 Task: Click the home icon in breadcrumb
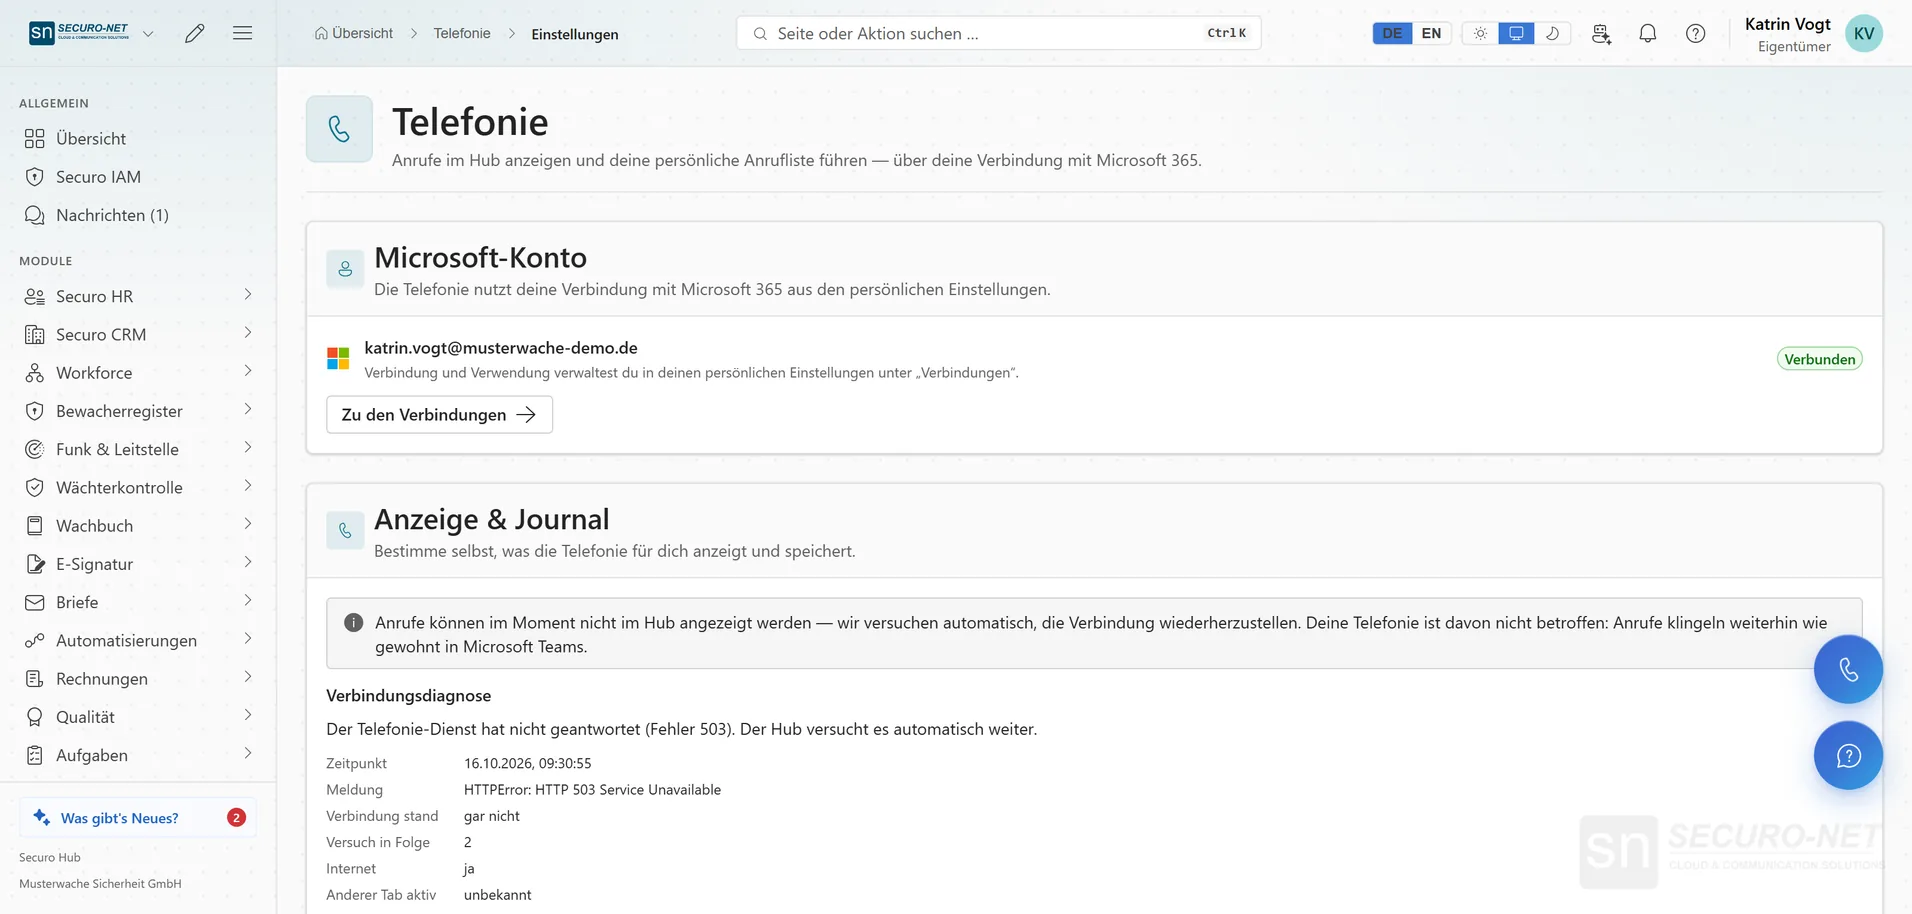tap(321, 33)
